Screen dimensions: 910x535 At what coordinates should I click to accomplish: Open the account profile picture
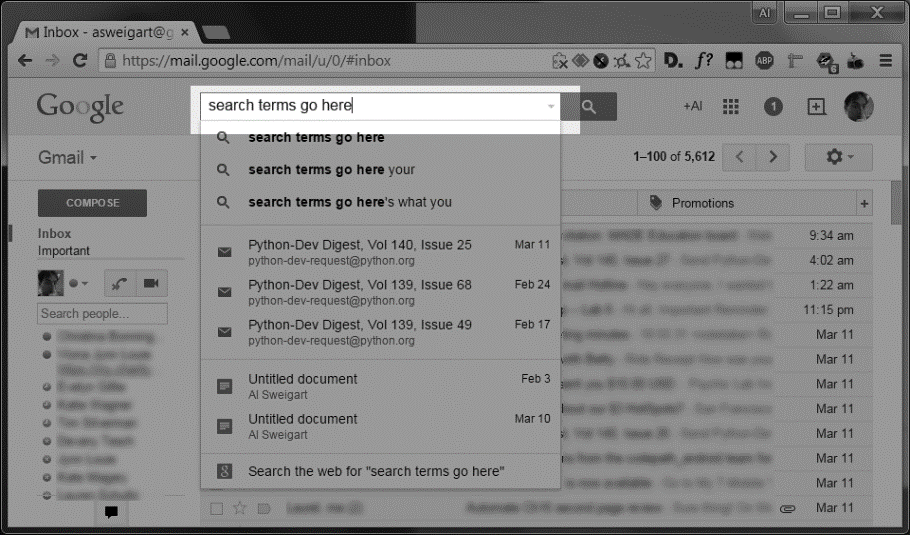pos(858,107)
